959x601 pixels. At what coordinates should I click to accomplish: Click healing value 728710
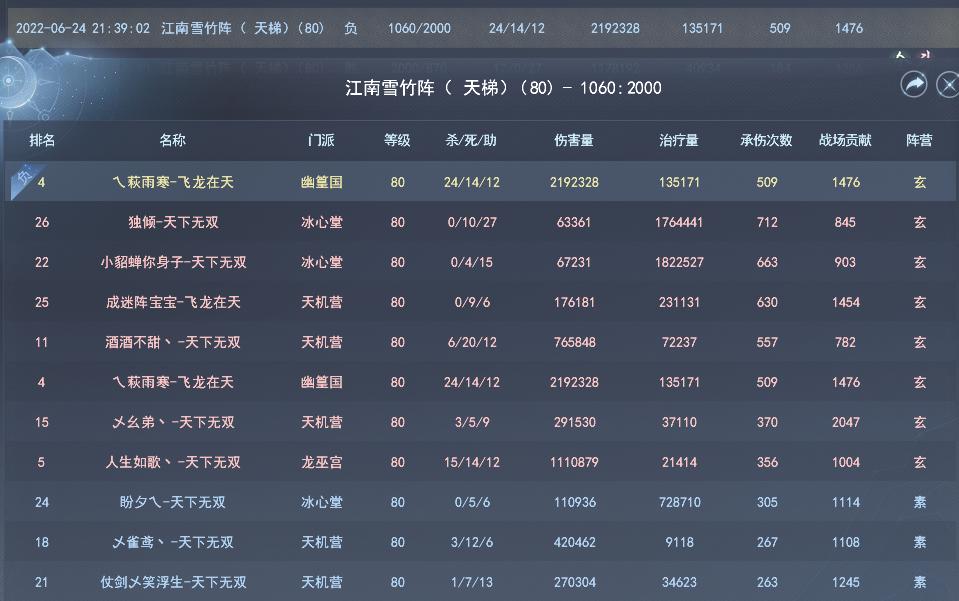point(679,503)
